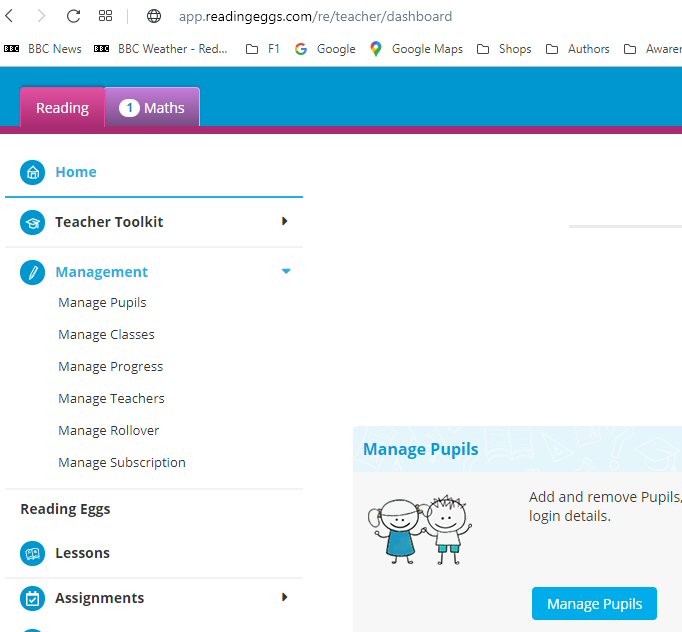Click the Manage Pupils card heading
This screenshot has width=682, height=632.
[421, 449]
